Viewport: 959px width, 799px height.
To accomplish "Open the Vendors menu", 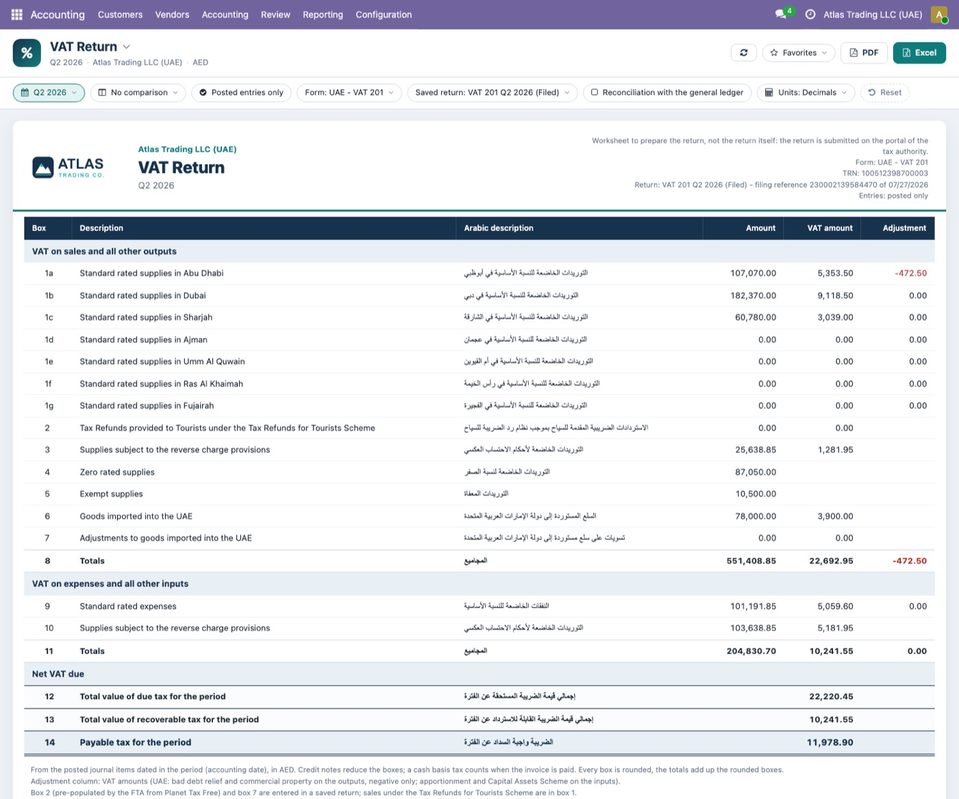I will (172, 14).
